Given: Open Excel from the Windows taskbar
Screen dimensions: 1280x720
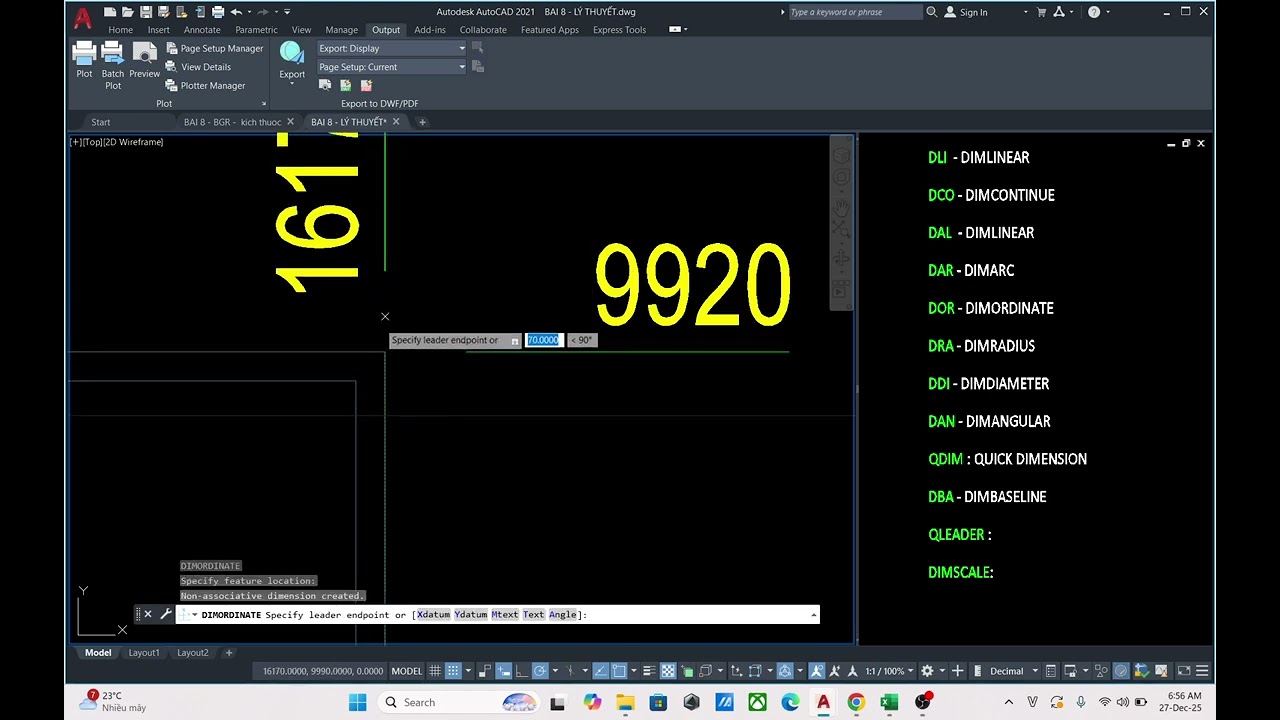Looking at the screenshot, I should 889,702.
